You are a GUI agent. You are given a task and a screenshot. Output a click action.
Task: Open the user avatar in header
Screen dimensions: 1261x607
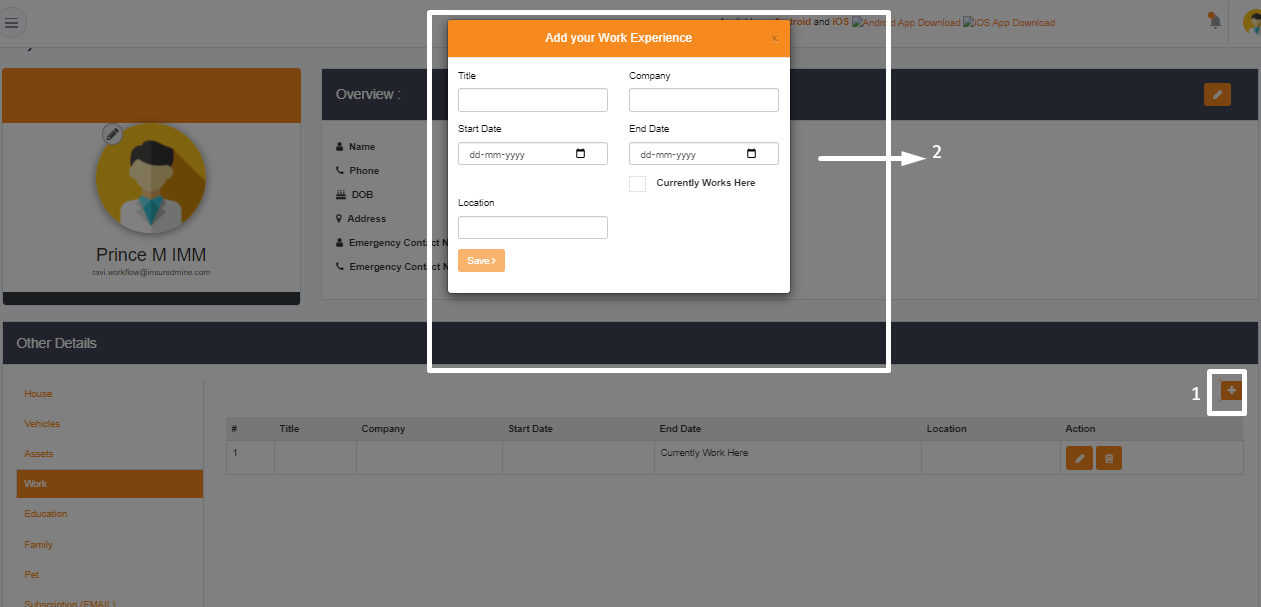click(1251, 21)
